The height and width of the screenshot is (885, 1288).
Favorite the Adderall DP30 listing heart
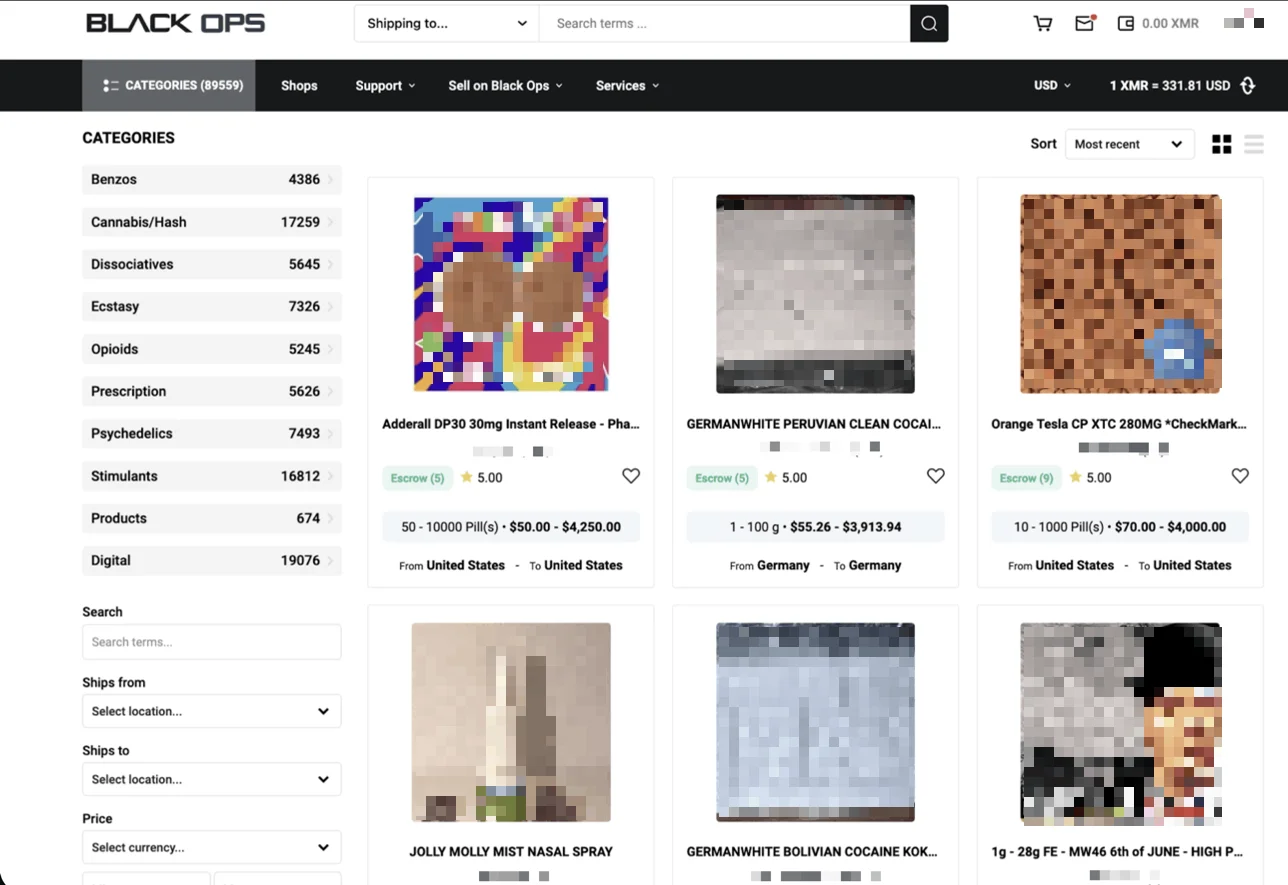click(x=631, y=476)
